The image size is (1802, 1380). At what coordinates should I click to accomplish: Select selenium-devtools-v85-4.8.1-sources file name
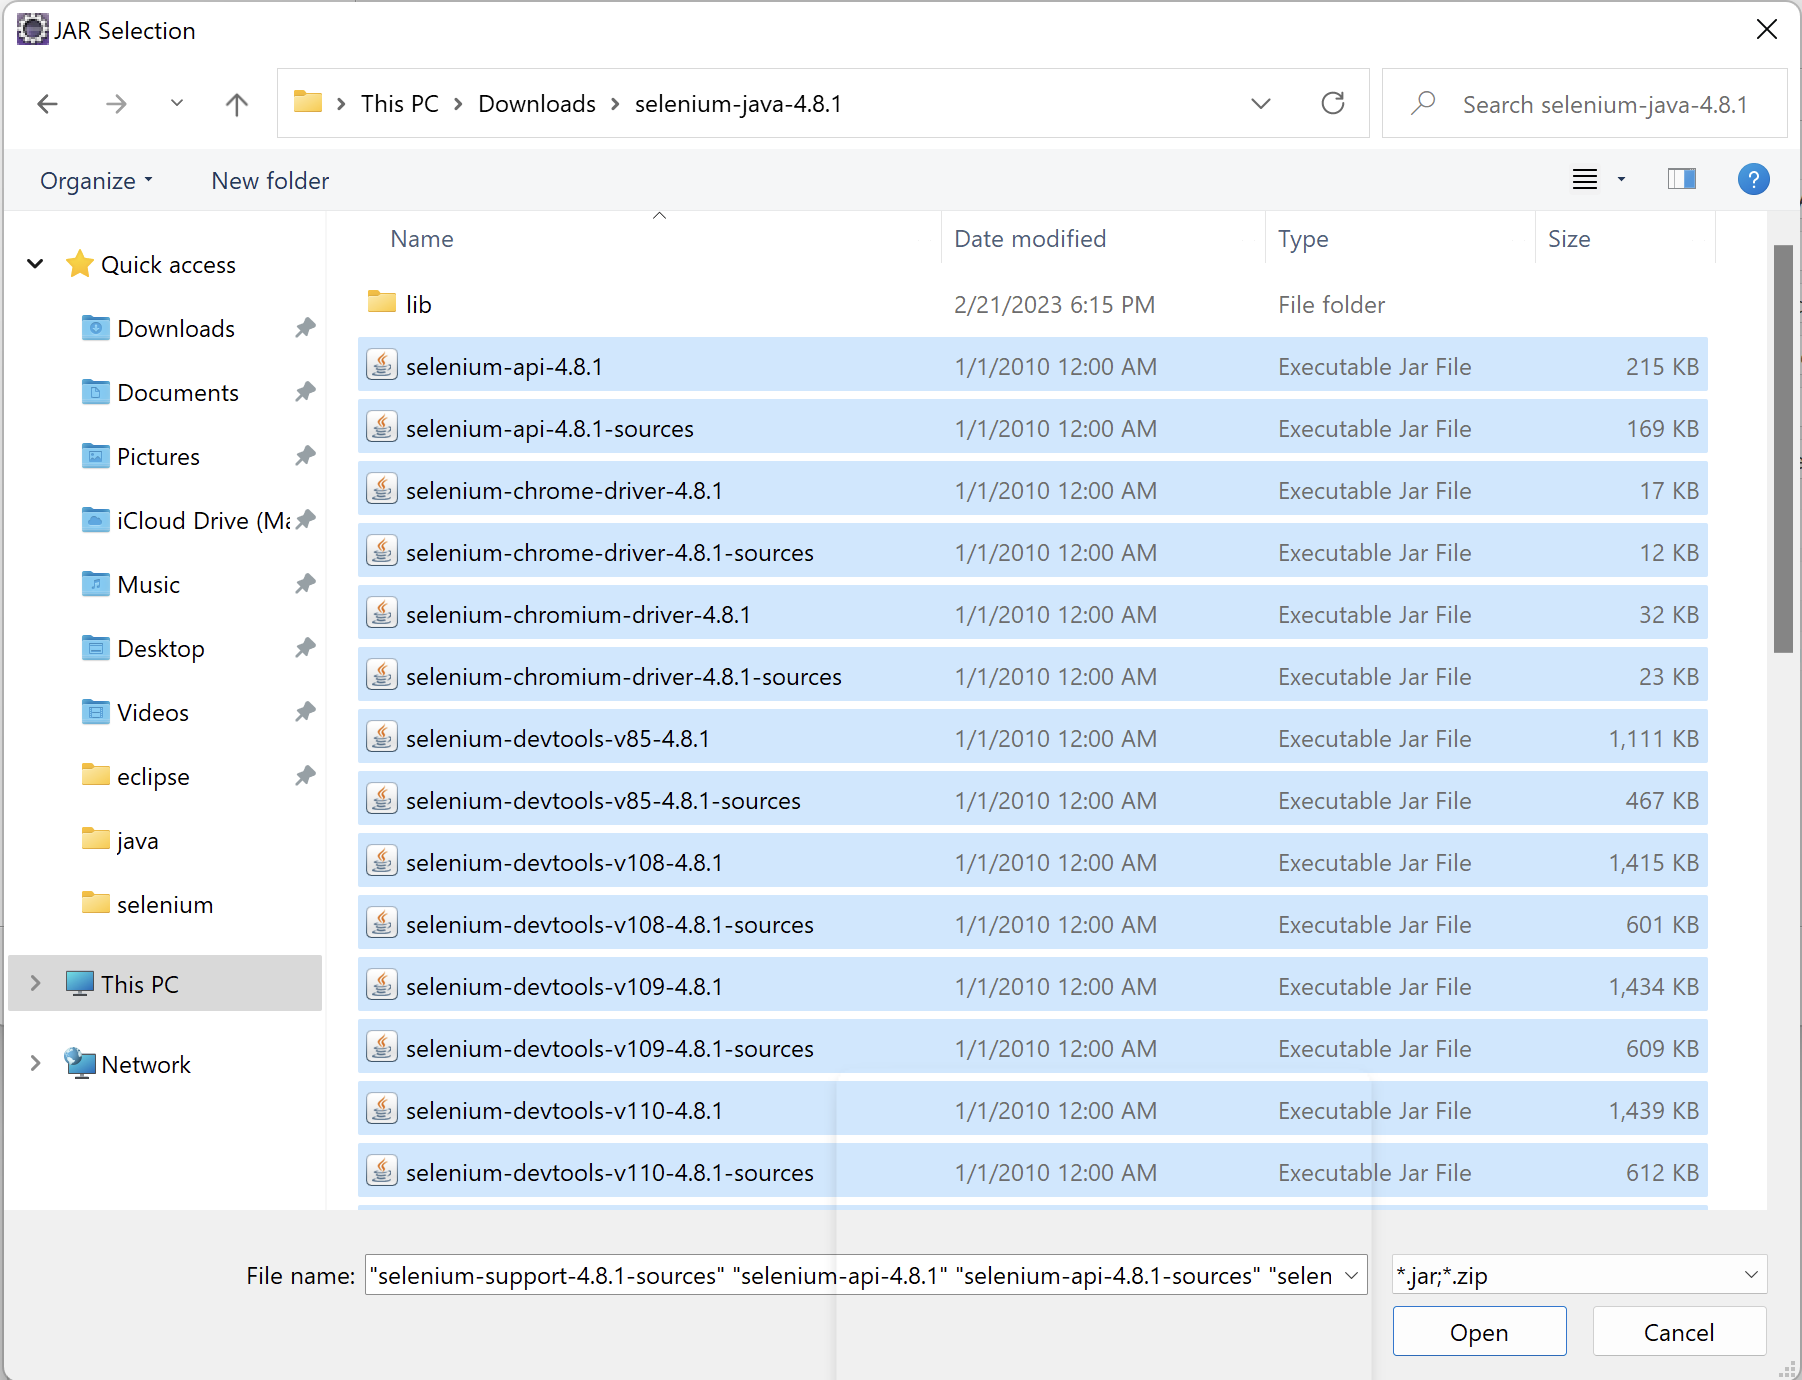point(603,801)
